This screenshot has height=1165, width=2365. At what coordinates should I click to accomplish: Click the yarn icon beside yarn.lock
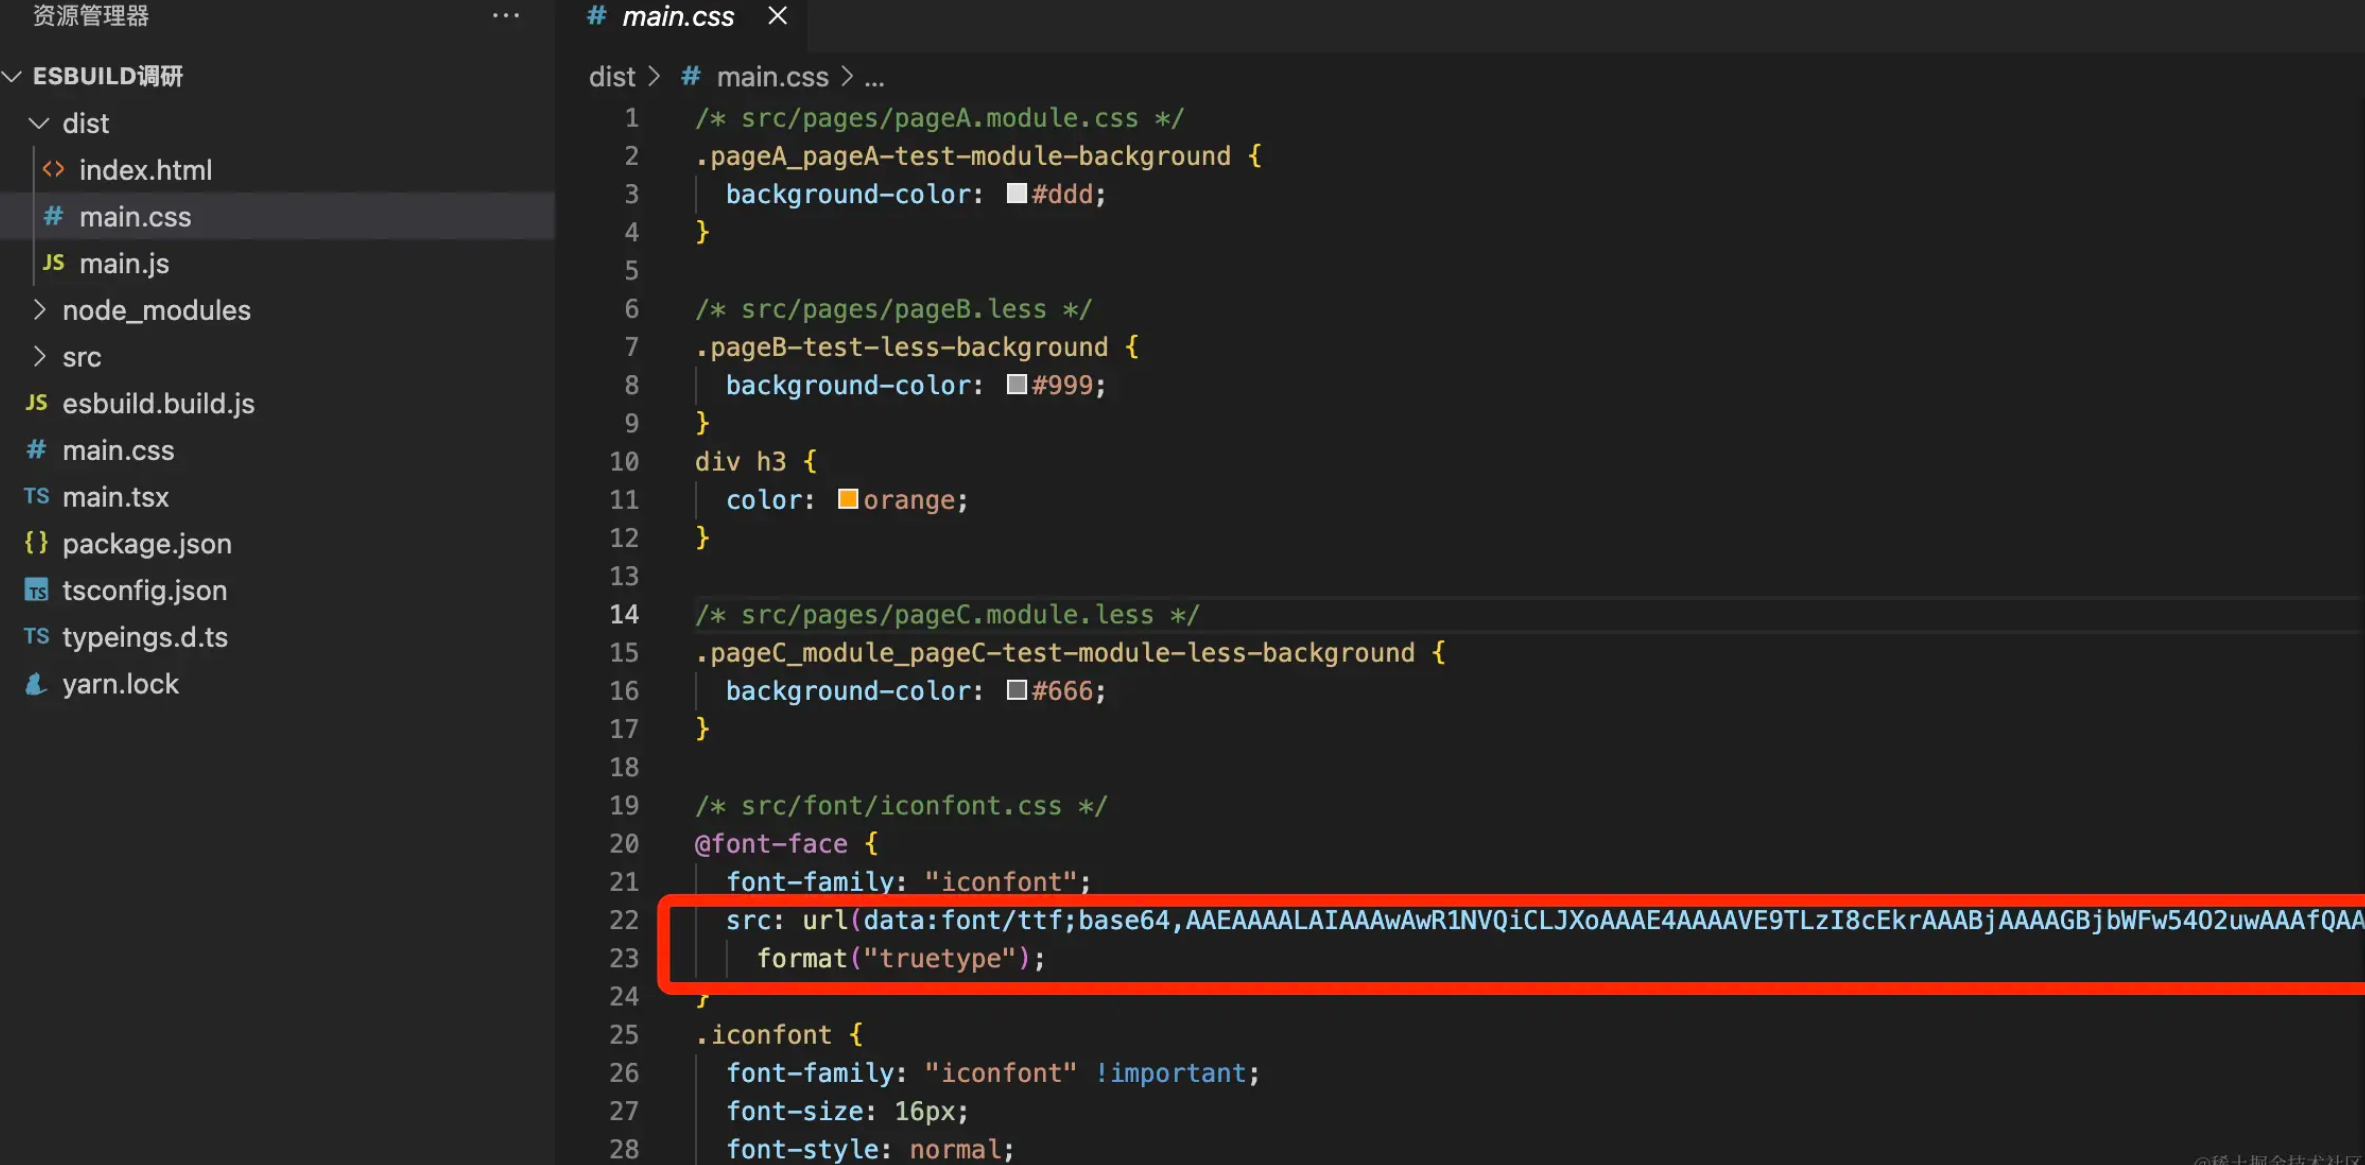pos(36,684)
